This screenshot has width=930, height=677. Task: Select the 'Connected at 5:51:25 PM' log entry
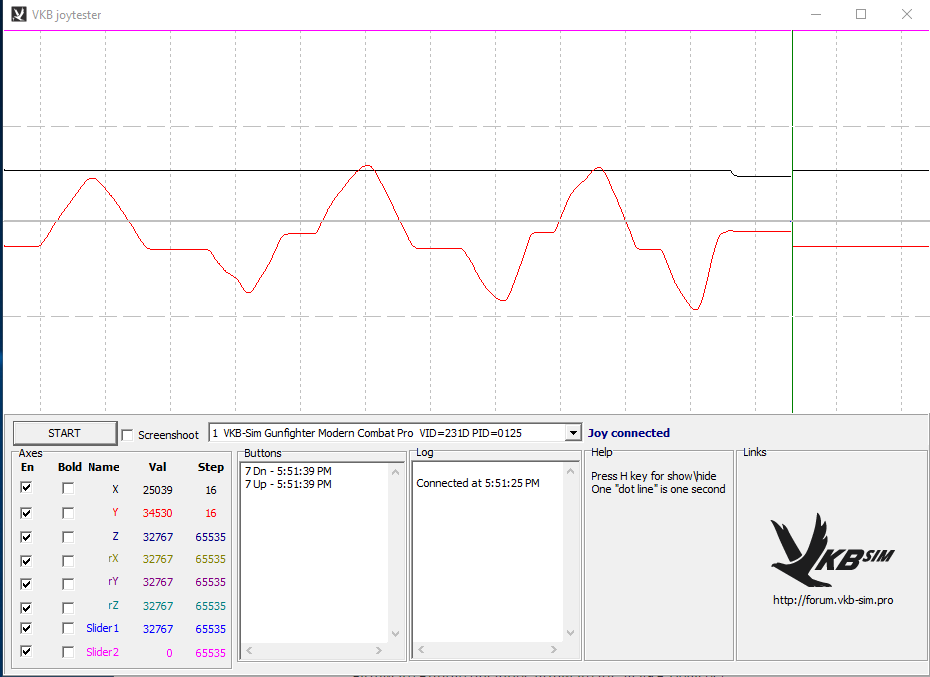tap(478, 483)
